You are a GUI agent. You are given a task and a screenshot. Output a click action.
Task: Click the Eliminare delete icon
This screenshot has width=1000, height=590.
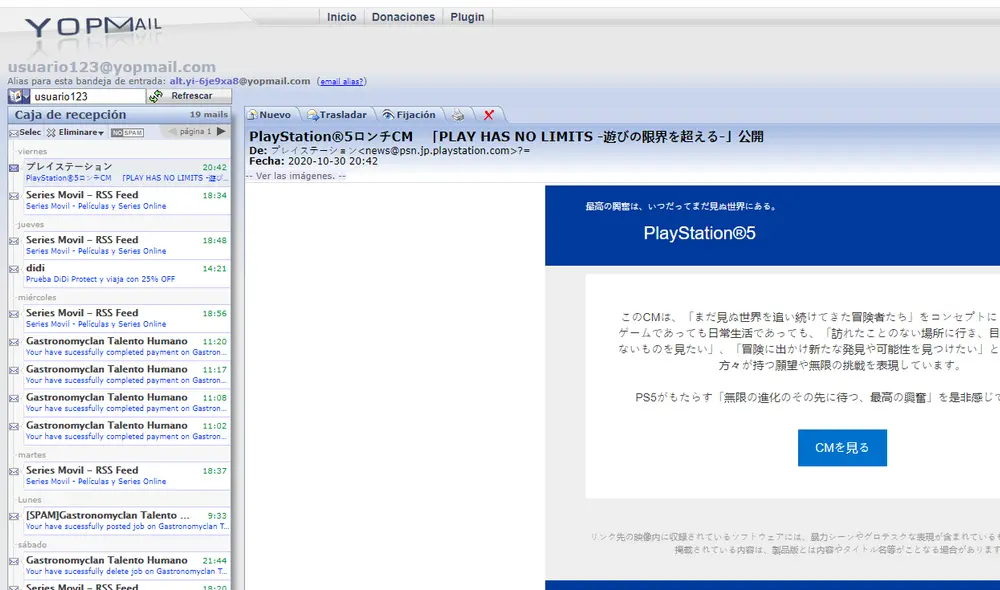tap(52, 133)
